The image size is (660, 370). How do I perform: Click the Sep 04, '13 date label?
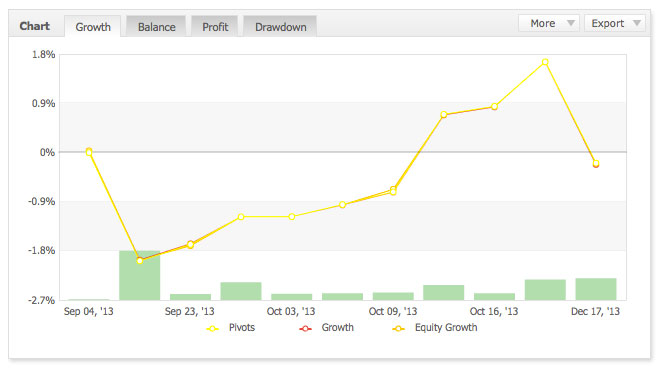click(x=88, y=311)
